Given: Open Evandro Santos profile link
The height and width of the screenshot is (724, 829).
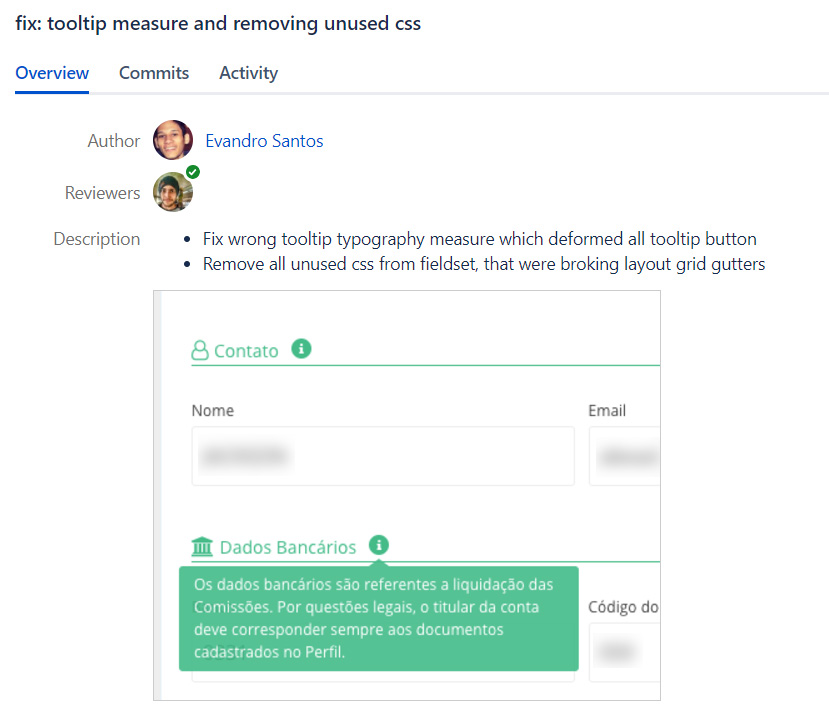Looking at the screenshot, I should [x=264, y=141].
